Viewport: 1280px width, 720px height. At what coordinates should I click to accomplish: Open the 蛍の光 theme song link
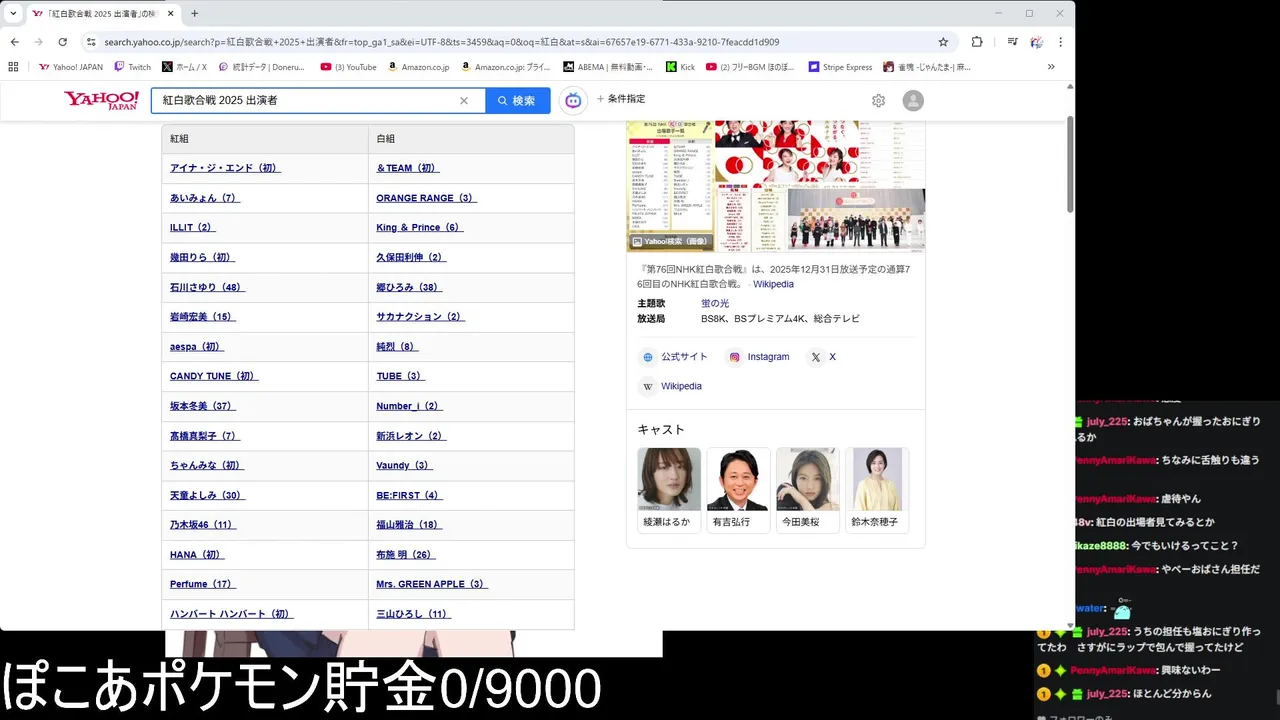pyautogui.click(x=715, y=303)
